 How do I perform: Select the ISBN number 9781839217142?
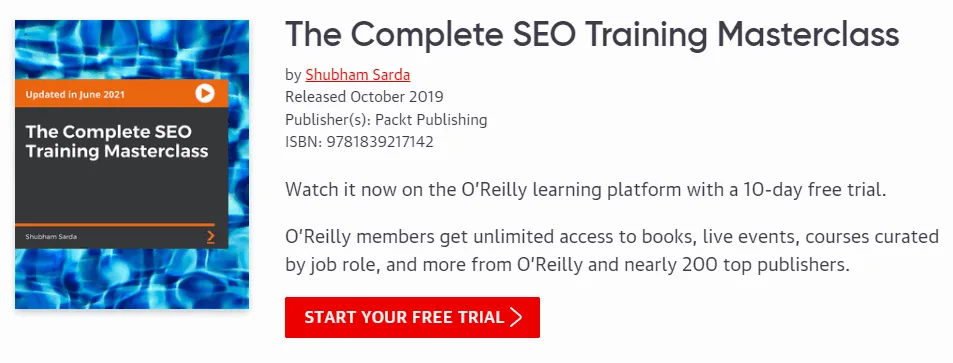[380, 142]
